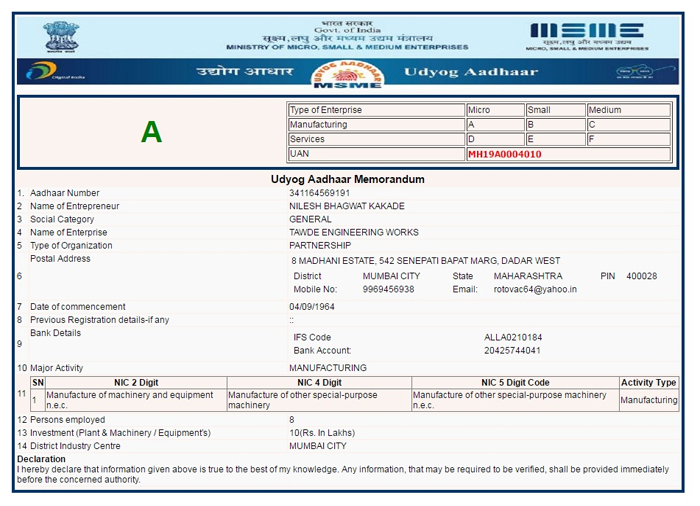Click the Udyog Aadhaar Memorandum heading

(347, 180)
